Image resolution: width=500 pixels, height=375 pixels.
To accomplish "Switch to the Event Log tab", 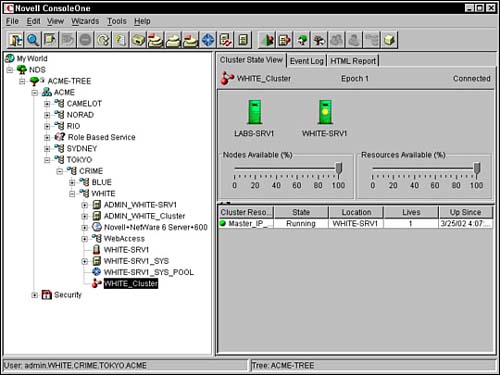I will click(307, 61).
